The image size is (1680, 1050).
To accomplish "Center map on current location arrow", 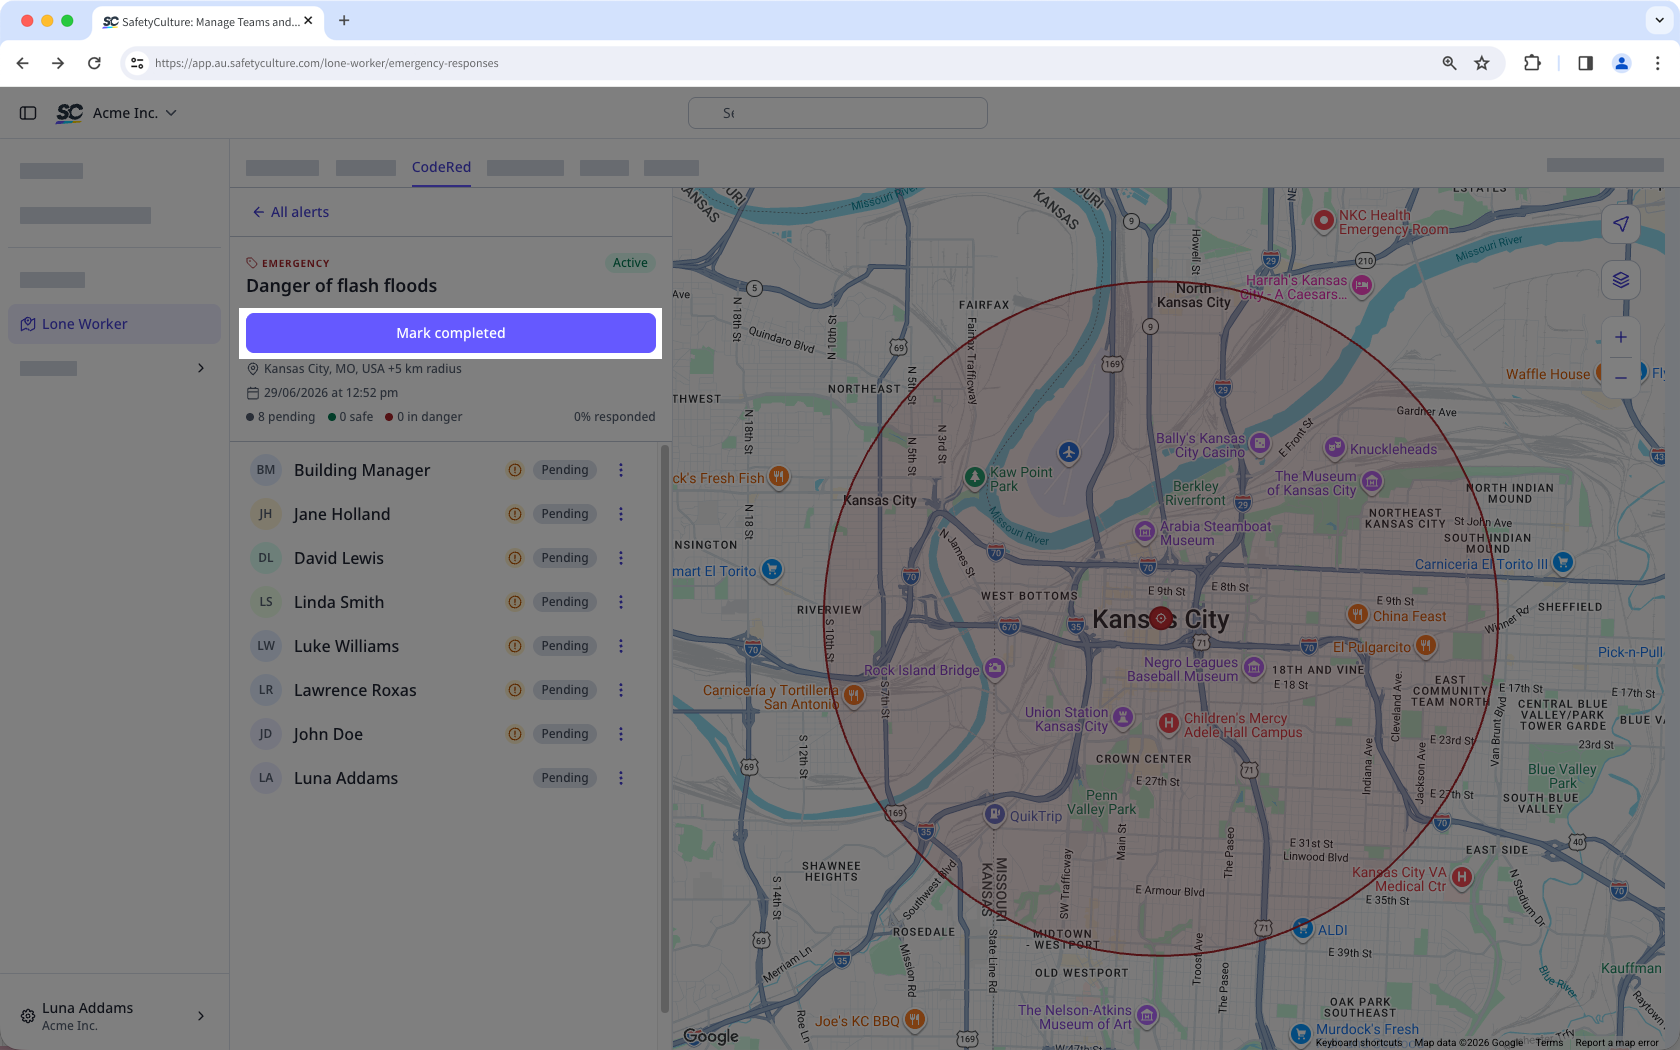I will (1620, 224).
